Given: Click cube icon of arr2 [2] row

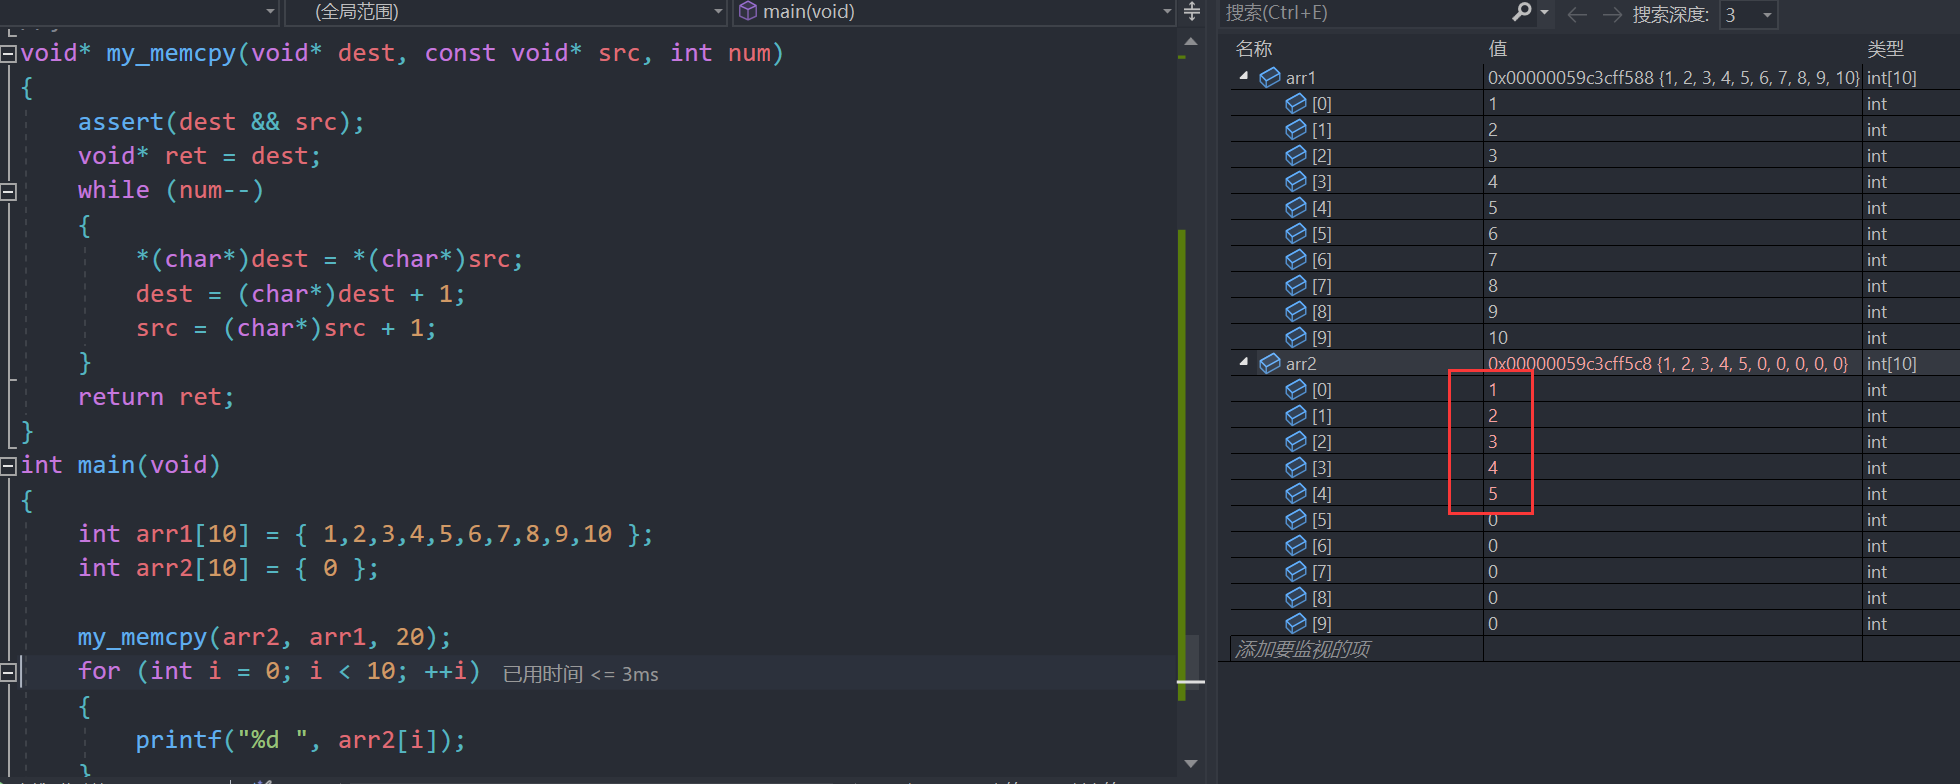Looking at the screenshot, I should point(1296,441).
